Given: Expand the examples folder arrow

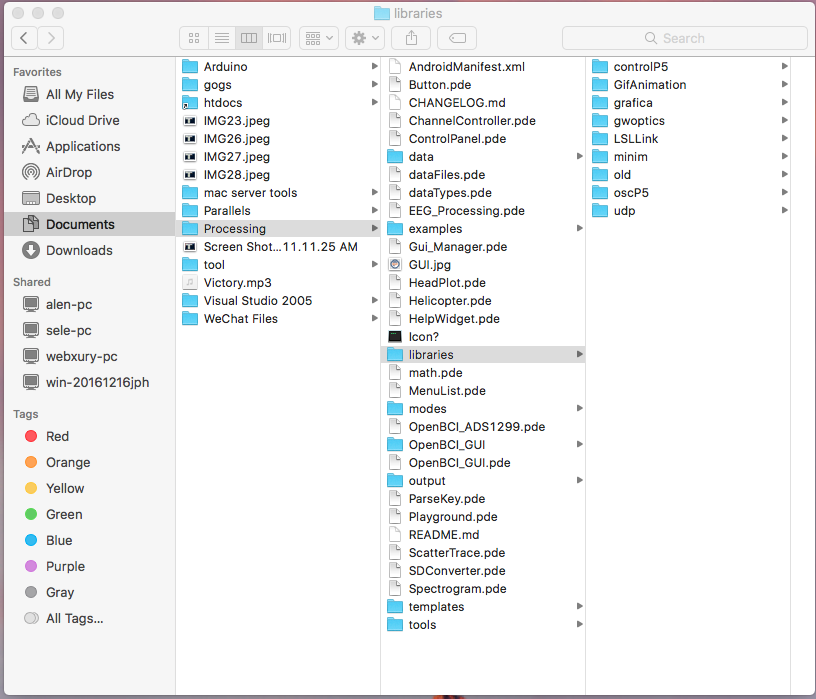Looking at the screenshot, I should click(579, 228).
